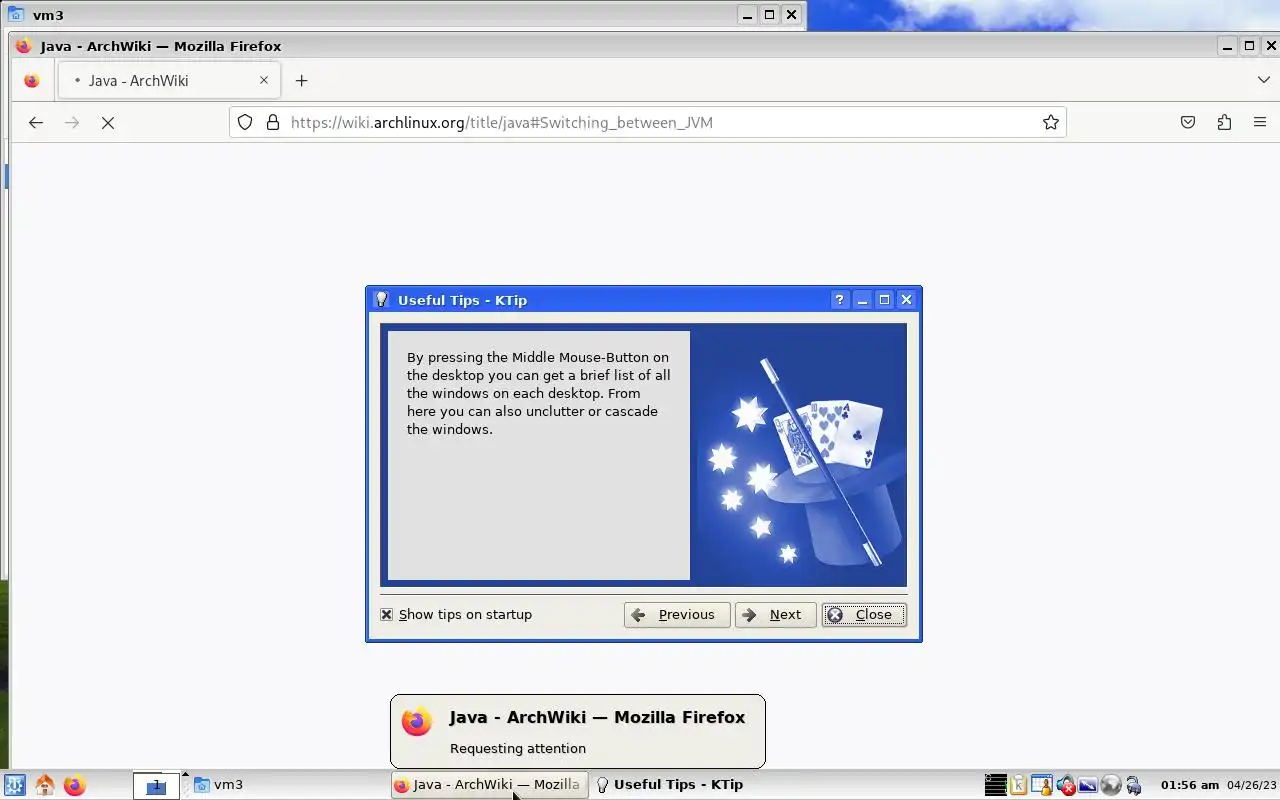Minimize the Useful Tips - KTip window

tap(862, 299)
